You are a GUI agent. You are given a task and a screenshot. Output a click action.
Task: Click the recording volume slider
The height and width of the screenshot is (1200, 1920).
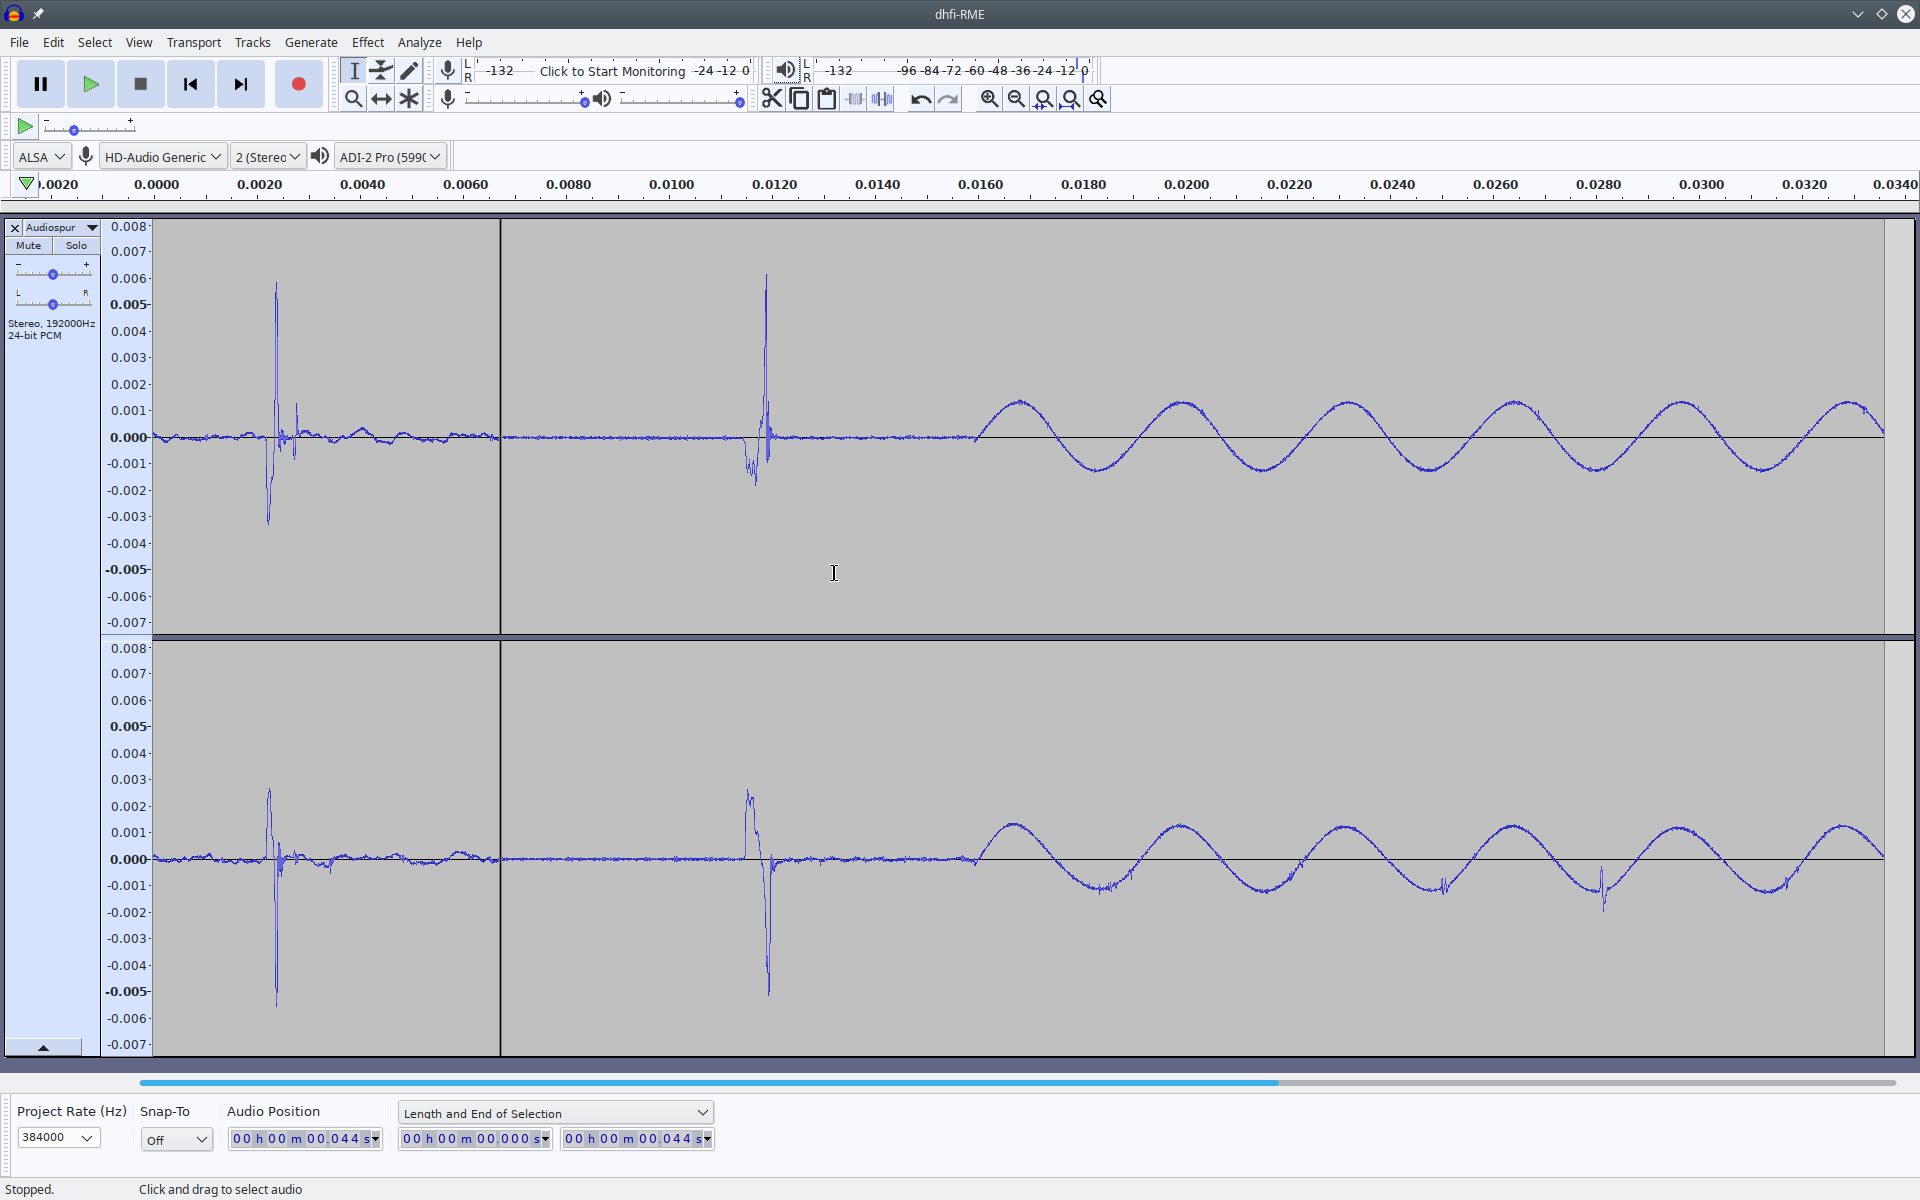[525, 99]
